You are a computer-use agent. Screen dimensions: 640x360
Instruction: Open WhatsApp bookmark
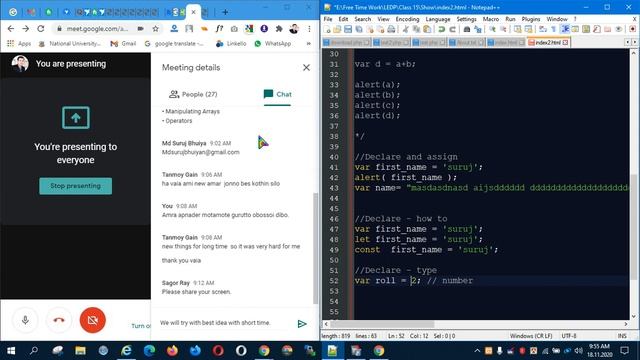tap(272, 43)
